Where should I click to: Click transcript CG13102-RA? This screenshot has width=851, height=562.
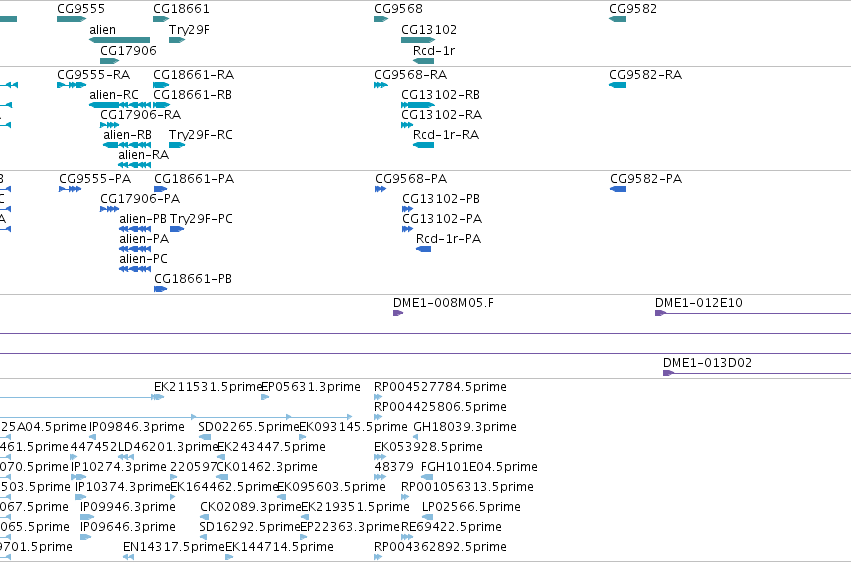[x=407, y=125]
